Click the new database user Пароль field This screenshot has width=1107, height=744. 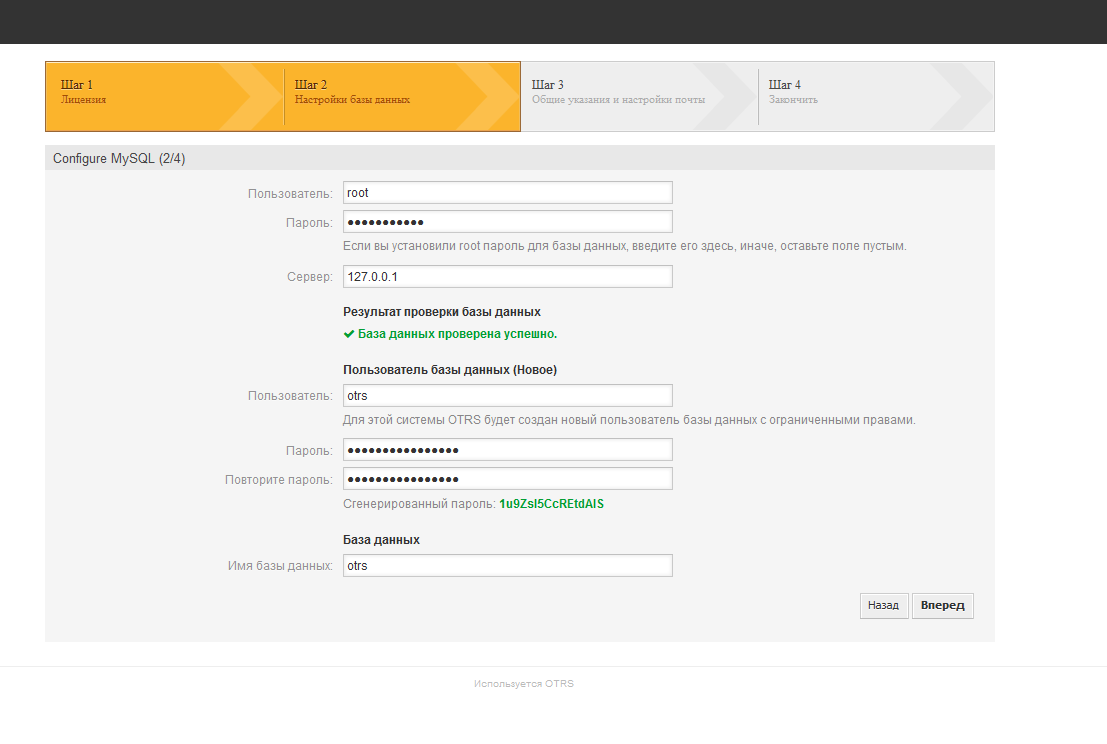(x=507, y=450)
